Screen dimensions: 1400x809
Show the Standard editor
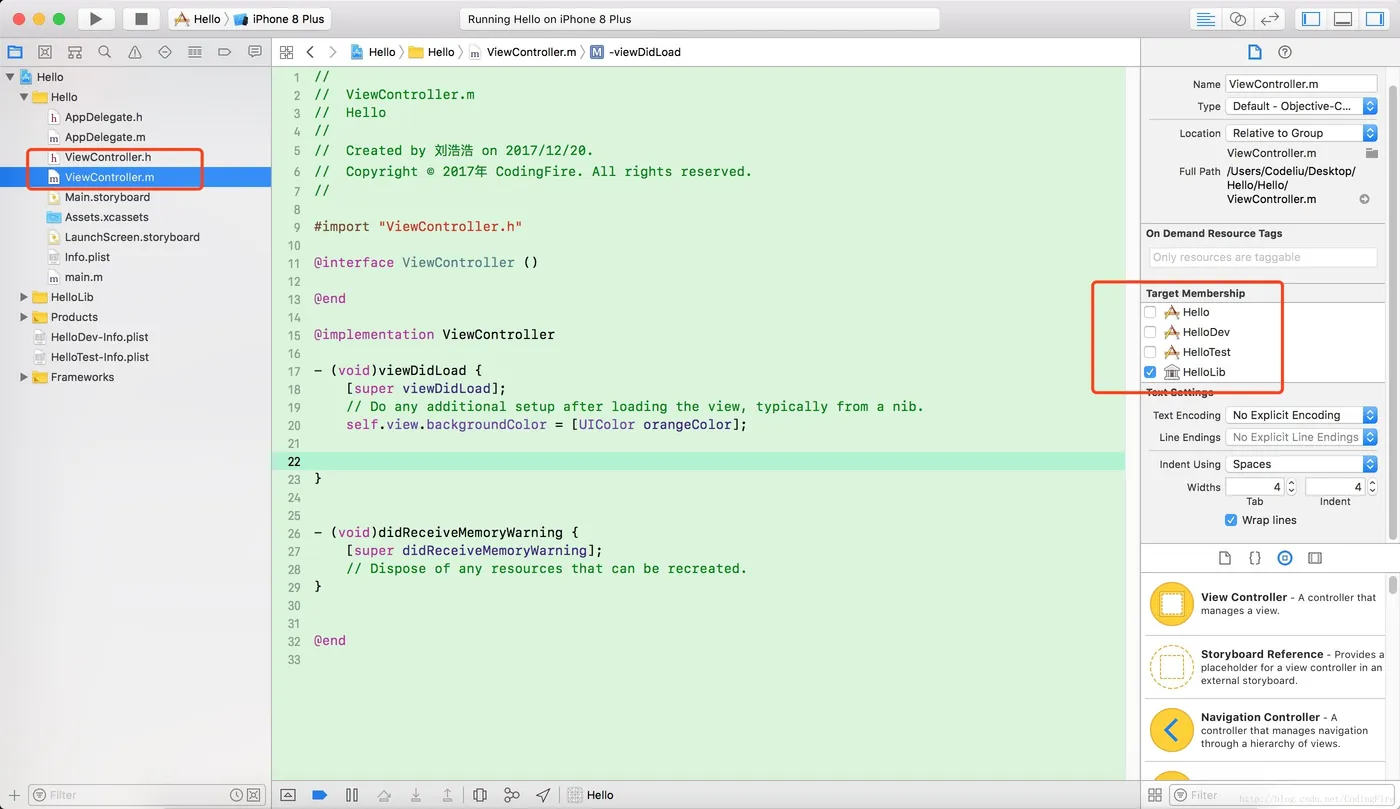pos(1206,19)
